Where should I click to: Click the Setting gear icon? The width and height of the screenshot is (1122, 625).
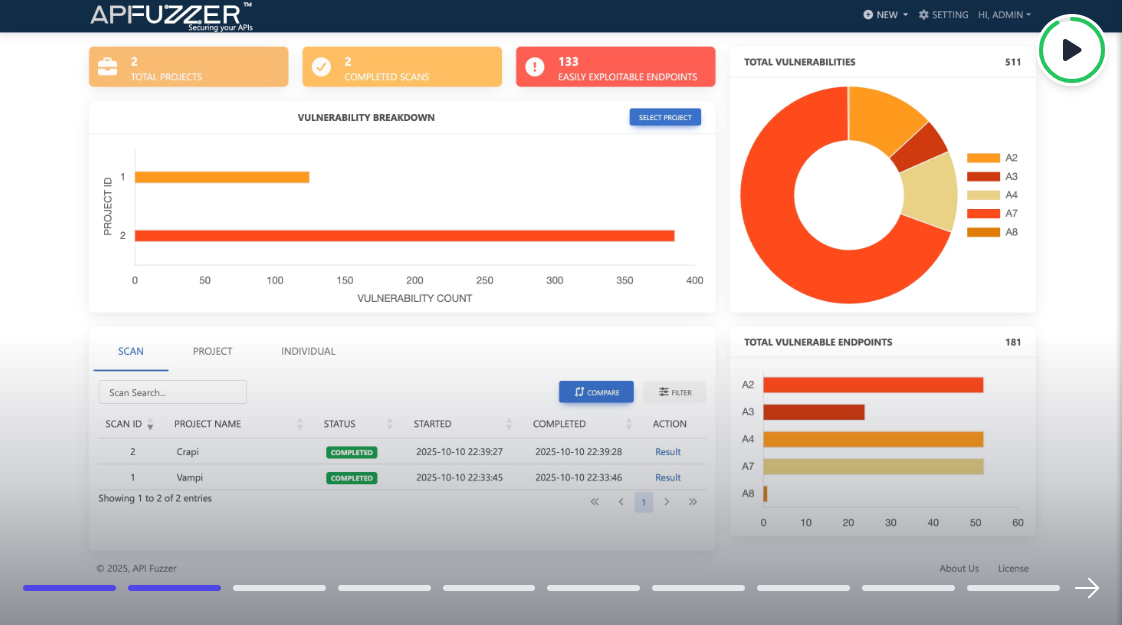tap(923, 15)
